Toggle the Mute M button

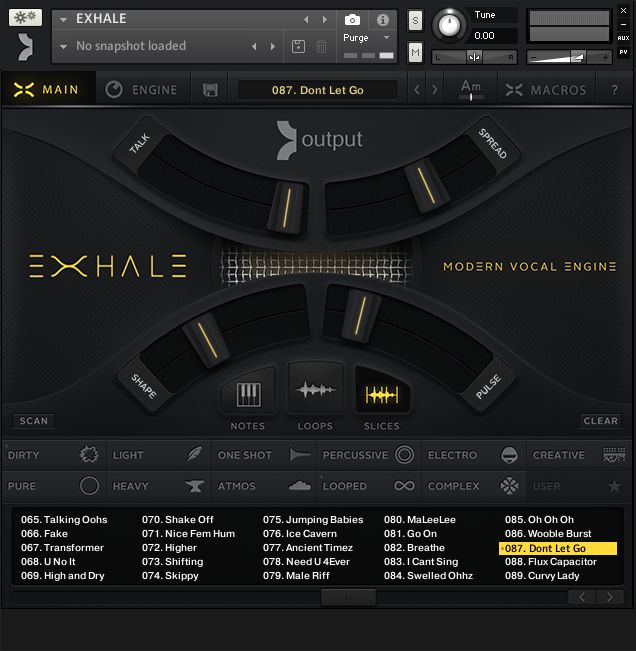(415, 52)
